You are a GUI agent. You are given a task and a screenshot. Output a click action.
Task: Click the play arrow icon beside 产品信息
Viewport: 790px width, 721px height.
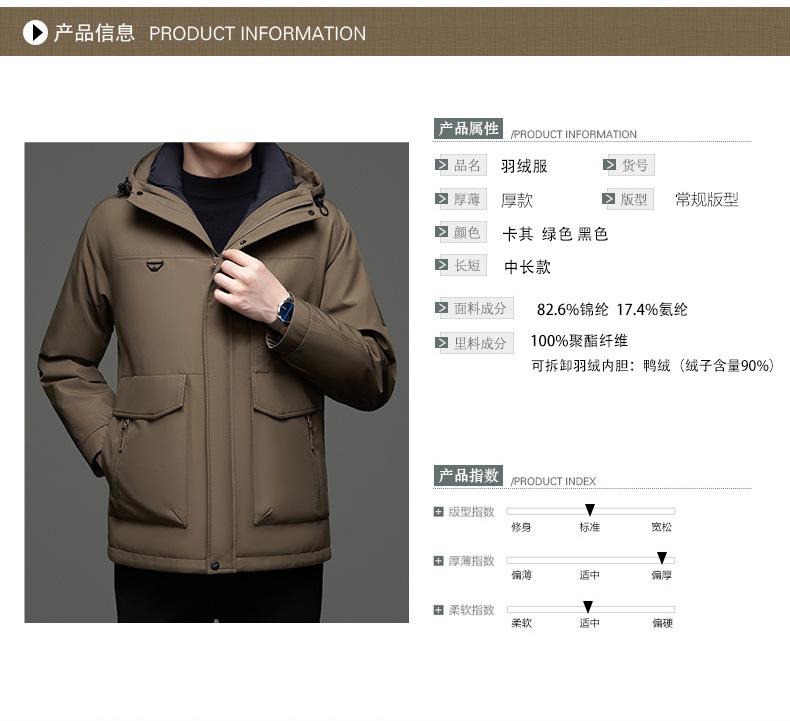pos(35,32)
